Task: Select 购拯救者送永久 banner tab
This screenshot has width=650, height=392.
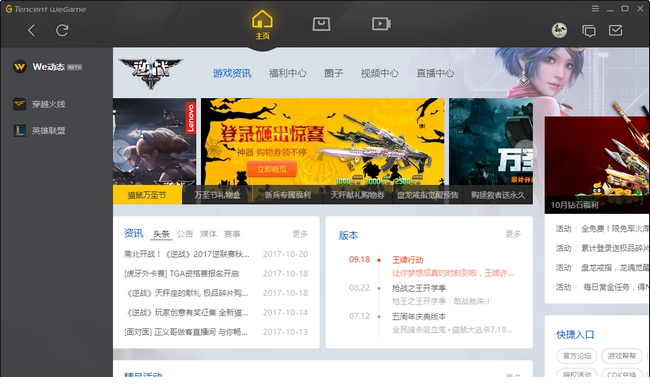Action: tap(497, 195)
